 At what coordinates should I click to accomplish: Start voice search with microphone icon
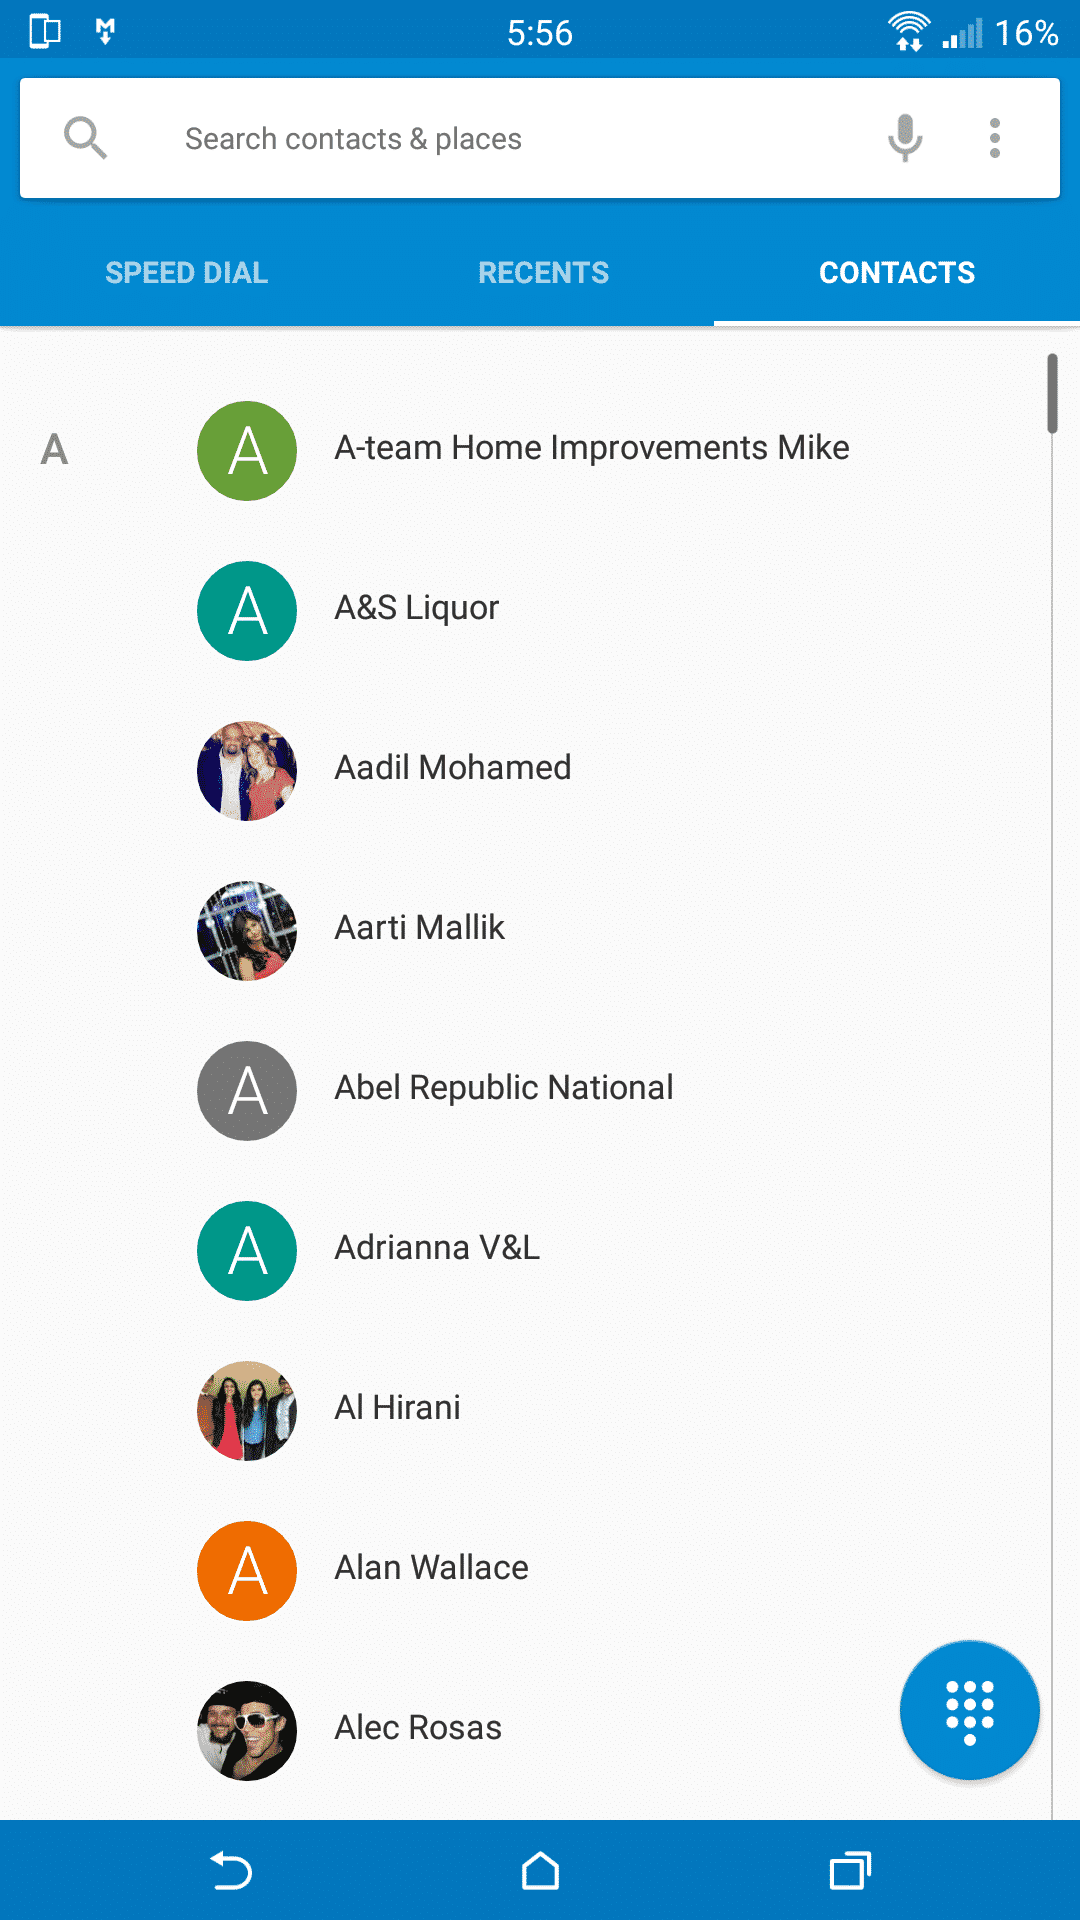[905, 138]
